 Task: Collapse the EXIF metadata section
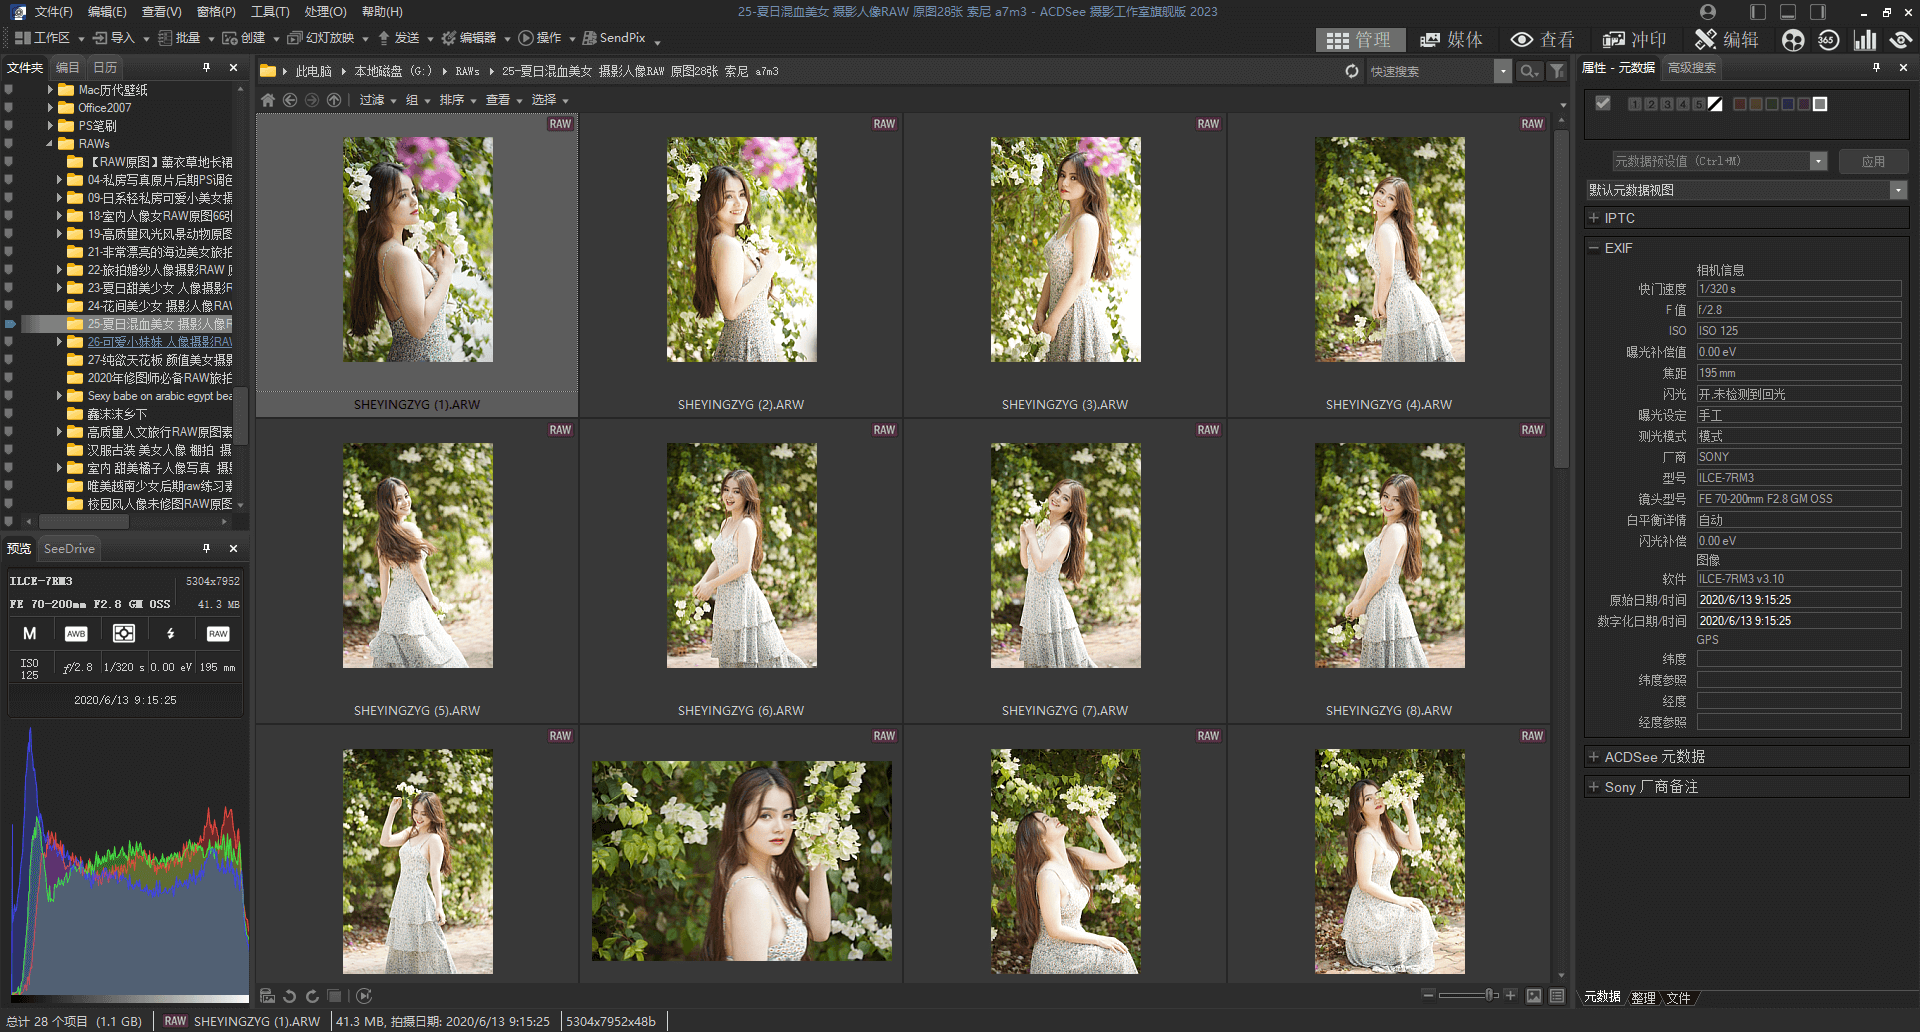1596,248
